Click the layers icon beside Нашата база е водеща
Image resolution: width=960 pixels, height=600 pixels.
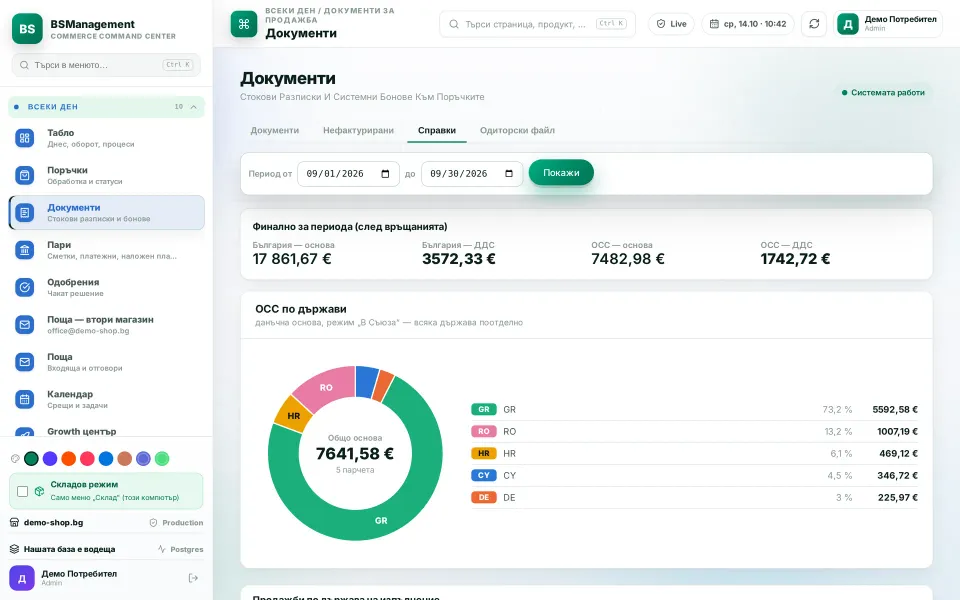(14, 549)
